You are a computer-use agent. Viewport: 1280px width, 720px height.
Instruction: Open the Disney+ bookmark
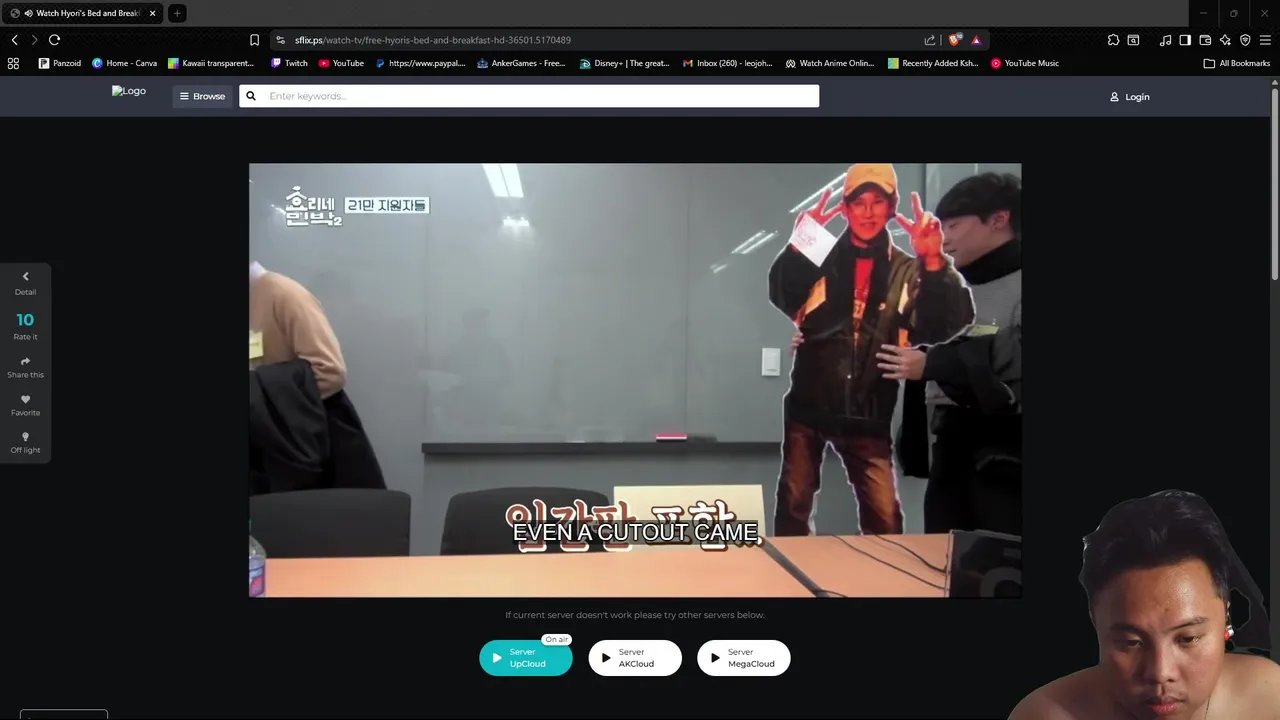pos(625,63)
